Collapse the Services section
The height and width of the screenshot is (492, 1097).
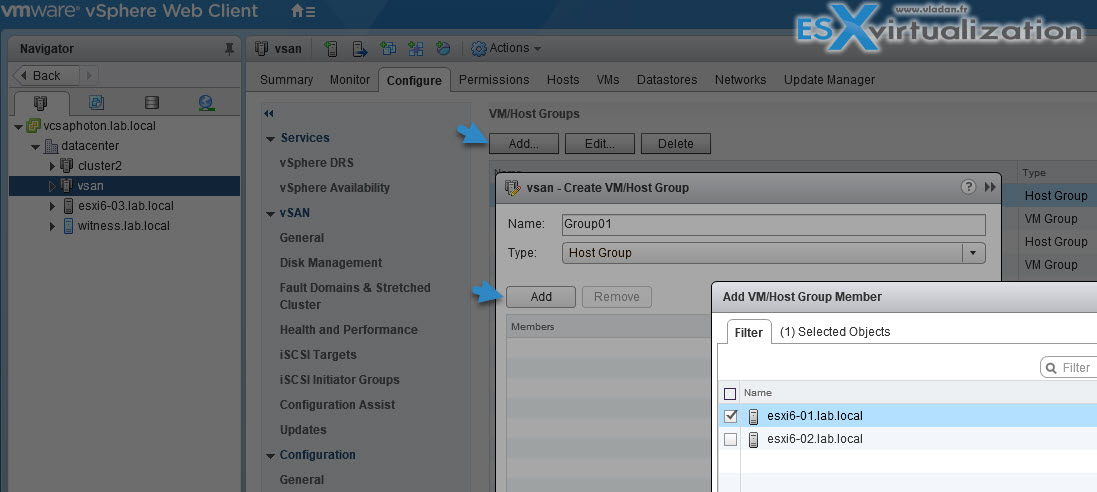point(270,139)
